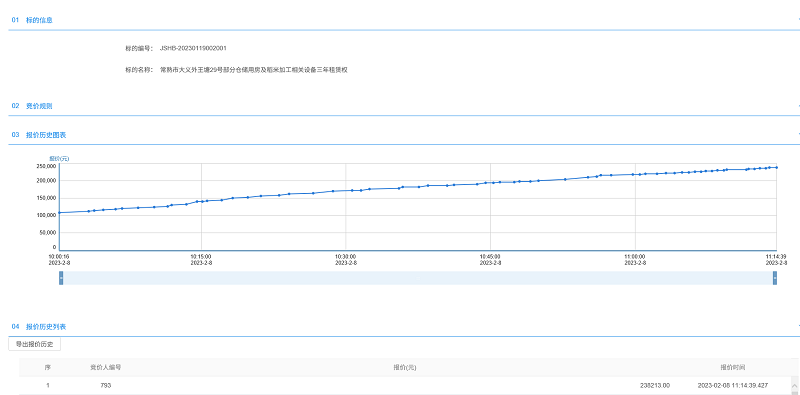800x395 pixels.
Task: Click last chart data point at 11:14:39
Action: [x=776, y=167]
